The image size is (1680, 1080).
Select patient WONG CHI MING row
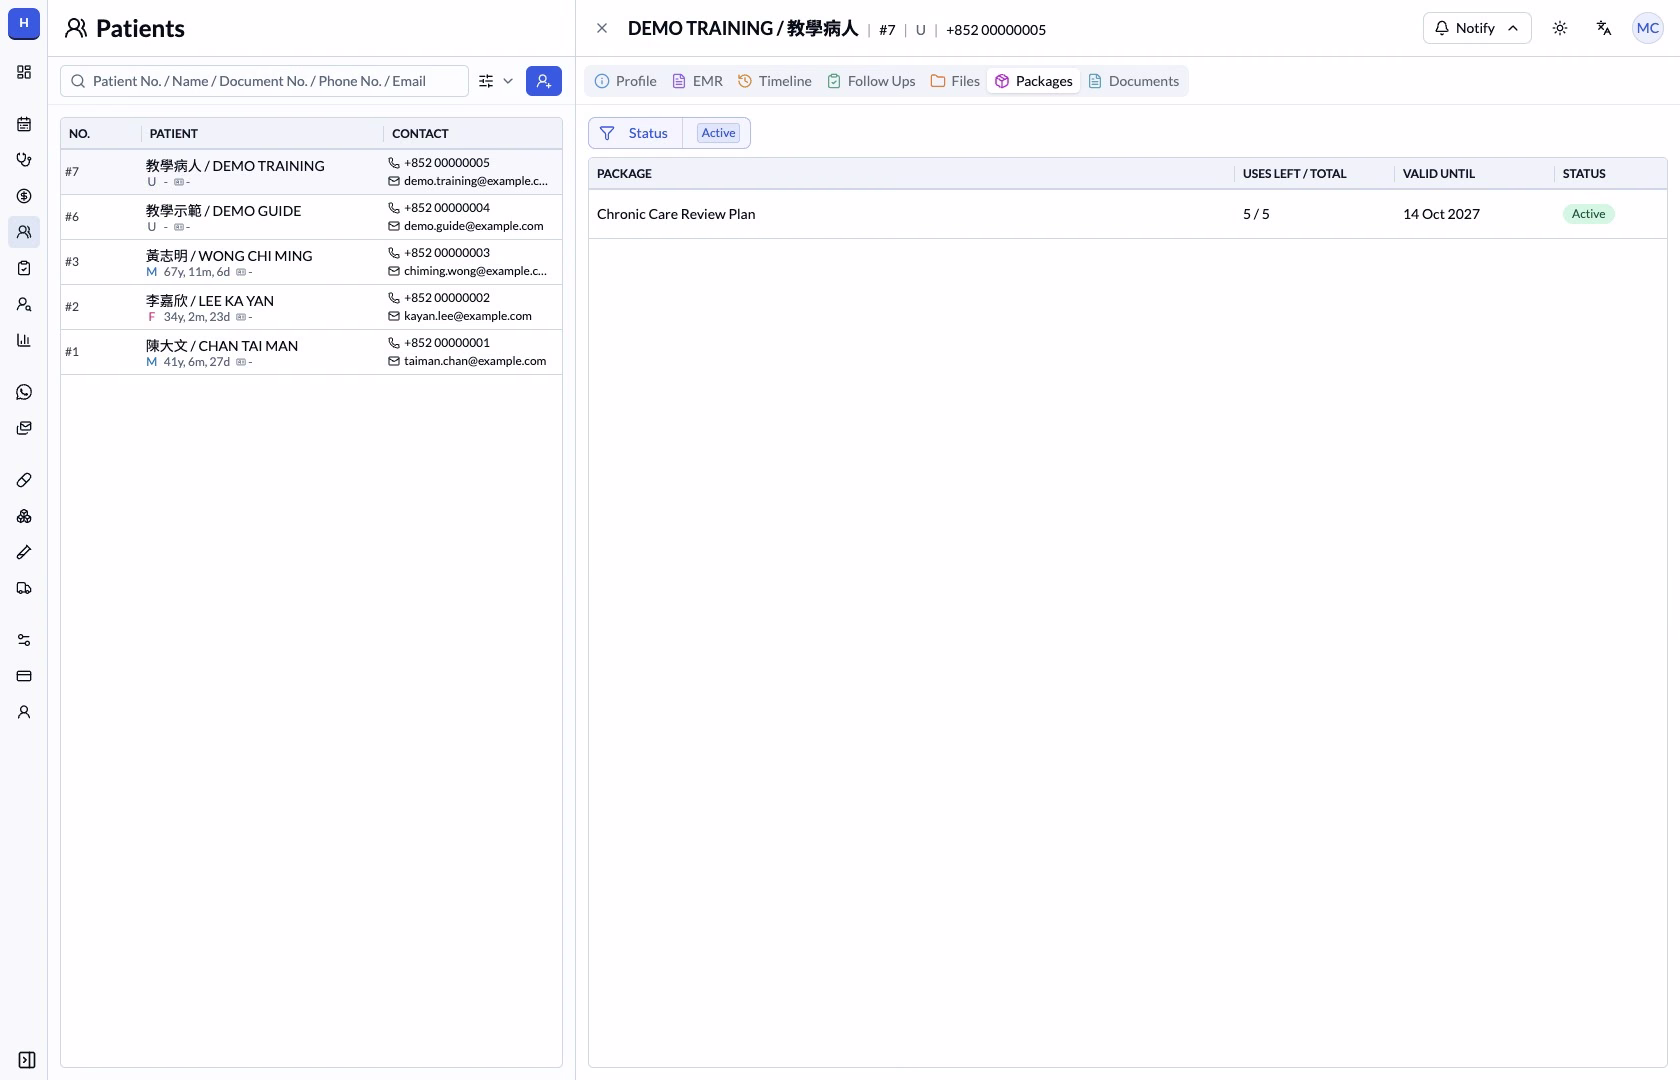tap(311, 262)
